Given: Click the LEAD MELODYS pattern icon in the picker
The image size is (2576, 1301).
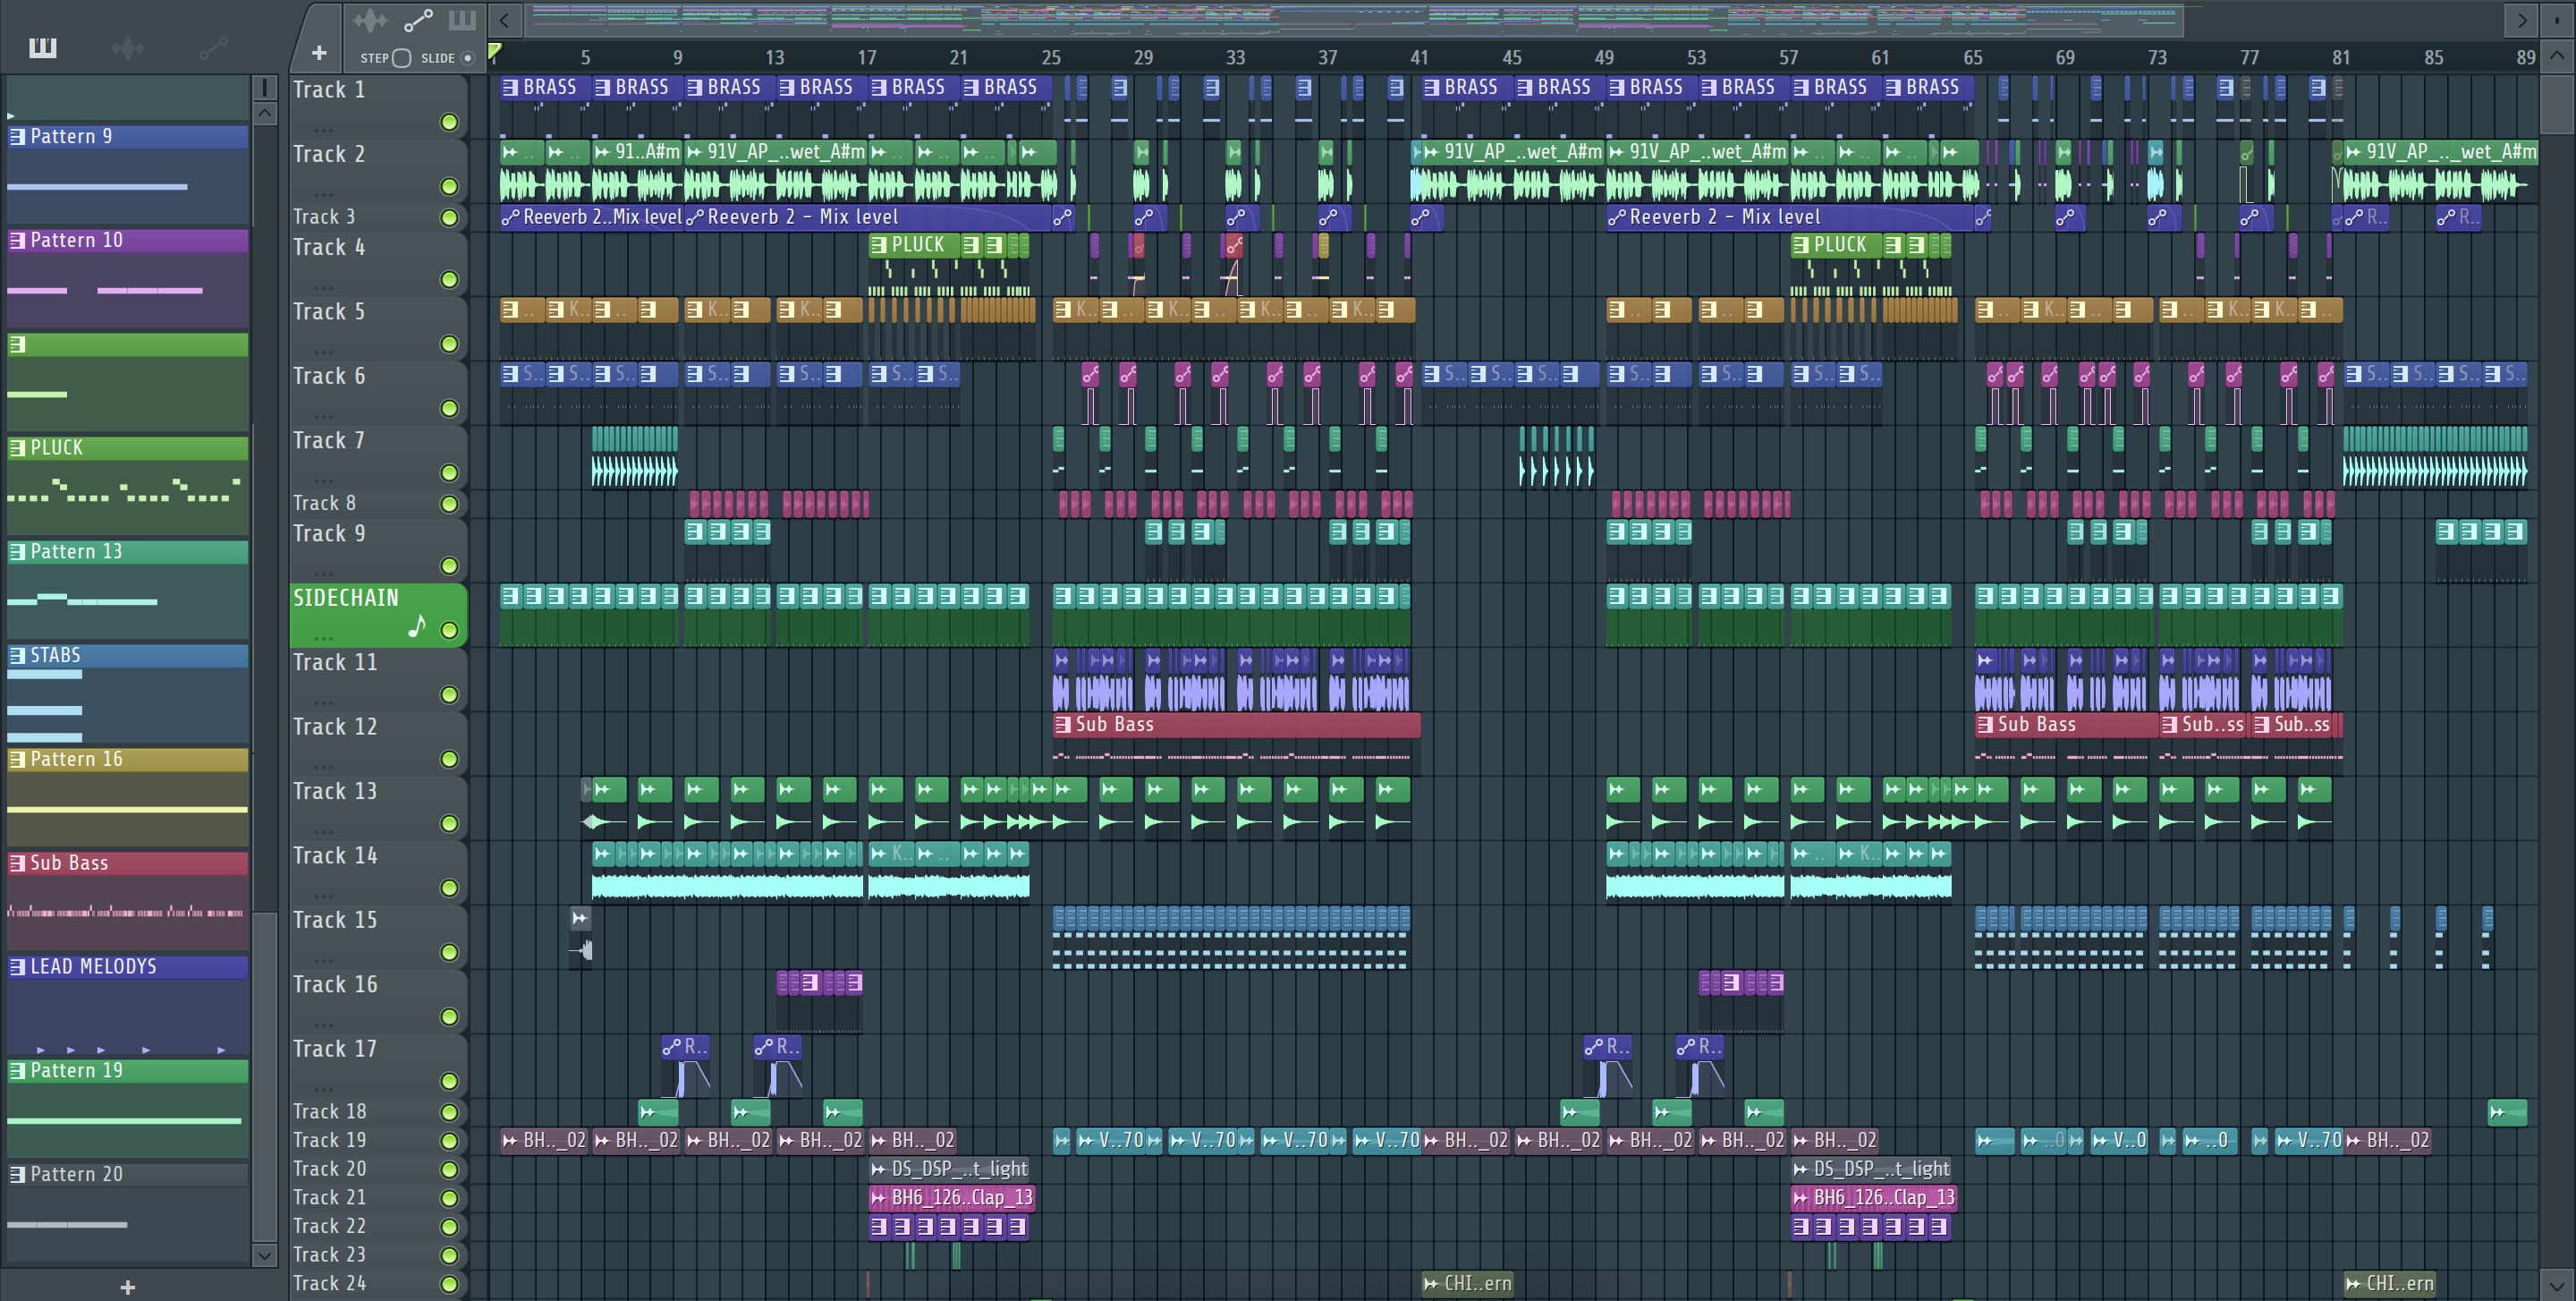Looking at the screenshot, I should (x=17, y=967).
